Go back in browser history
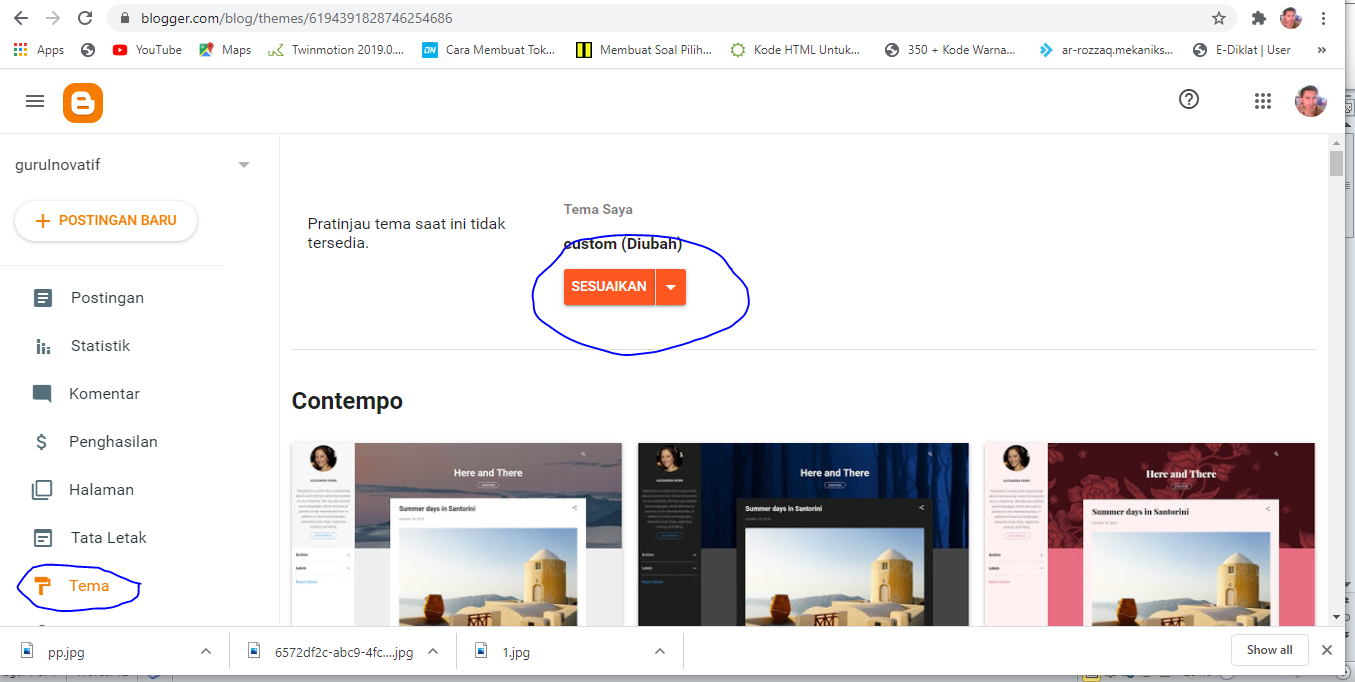This screenshot has width=1355, height=682. pyautogui.click(x=20, y=18)
